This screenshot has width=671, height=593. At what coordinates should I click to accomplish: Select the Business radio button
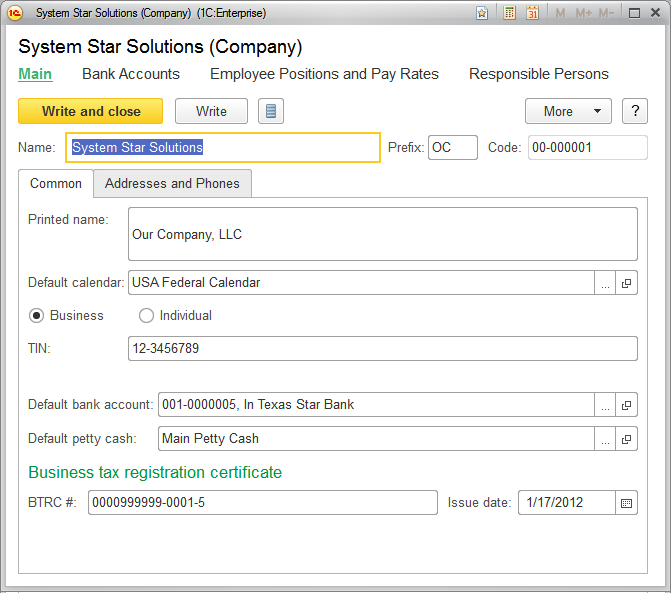coord(36,316)
